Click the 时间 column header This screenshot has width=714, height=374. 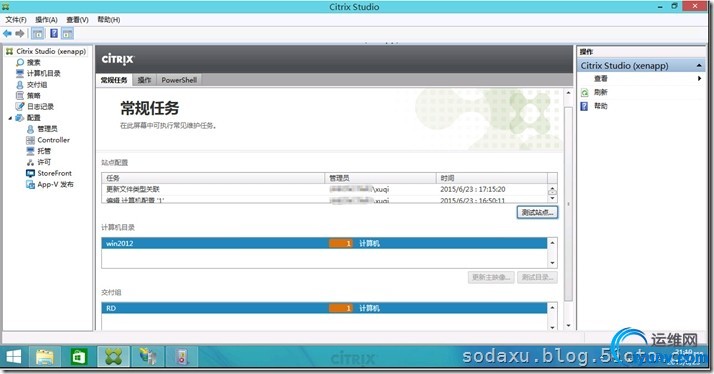click(491, 178)
